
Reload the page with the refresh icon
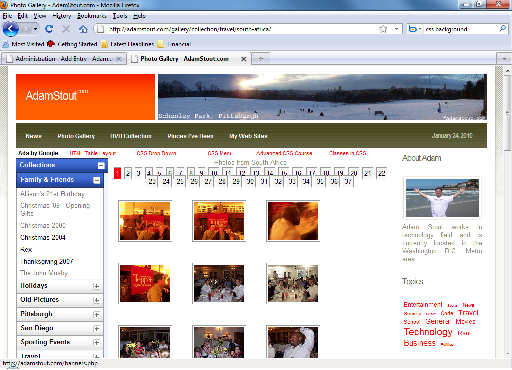click(49, 29)
